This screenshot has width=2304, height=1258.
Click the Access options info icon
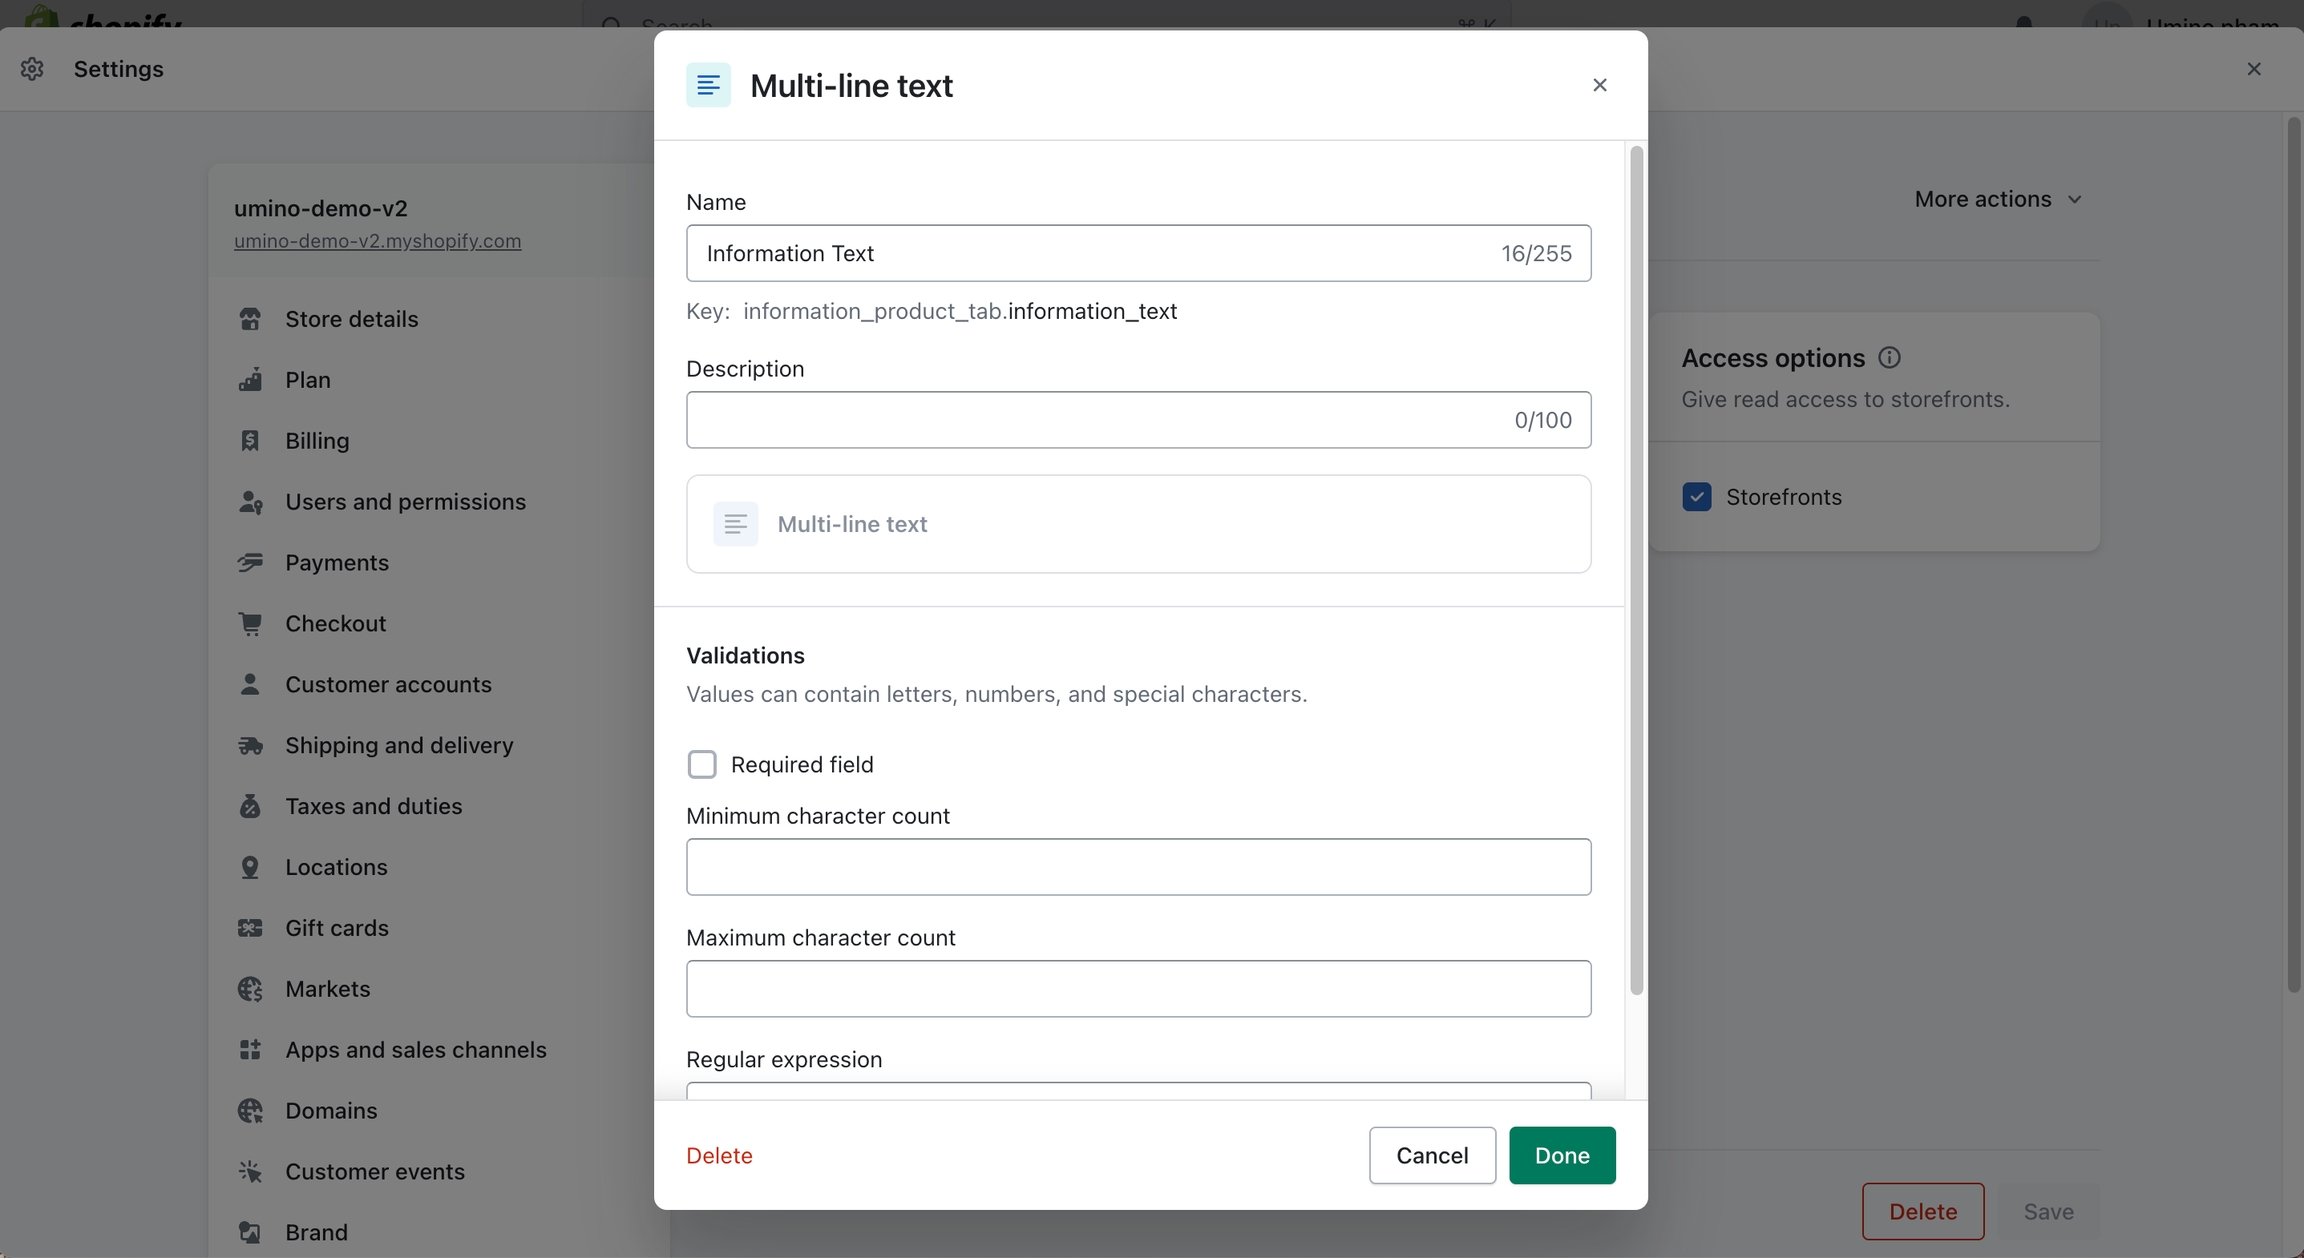pyautogui.click(x=1889, y=358)
